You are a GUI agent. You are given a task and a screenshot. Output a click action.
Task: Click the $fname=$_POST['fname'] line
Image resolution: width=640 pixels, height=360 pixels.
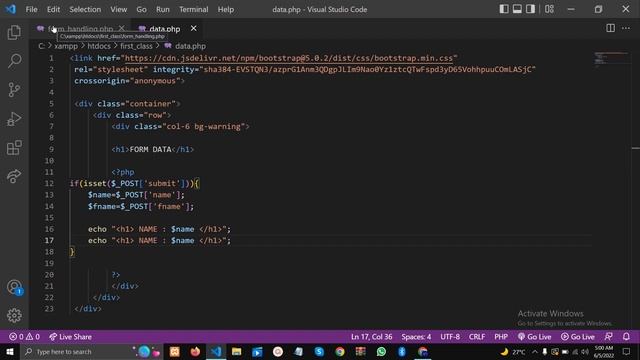click(x=141, y=207)
